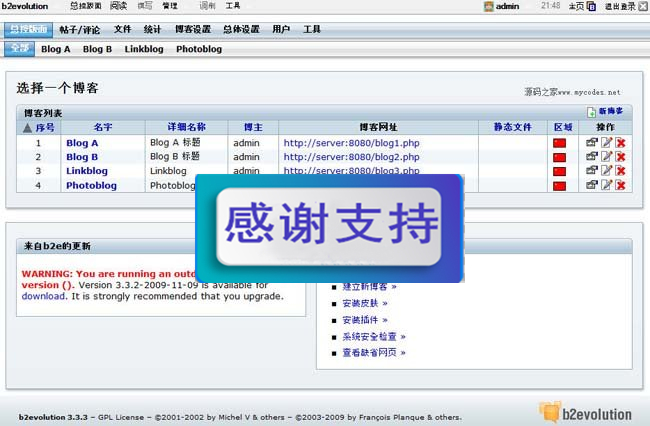Click the b2evolution footer logo
Screen dimensions: 650x426
[x=585, y=413]
